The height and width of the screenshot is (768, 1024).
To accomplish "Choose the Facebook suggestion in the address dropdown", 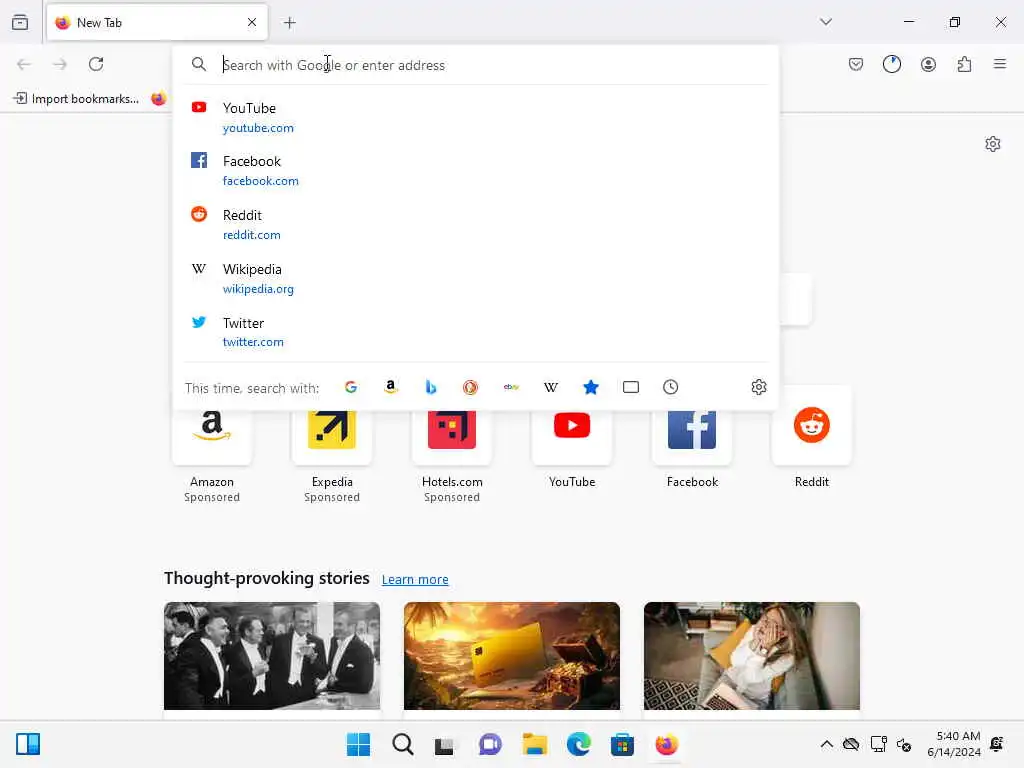I will coord(475,170).
